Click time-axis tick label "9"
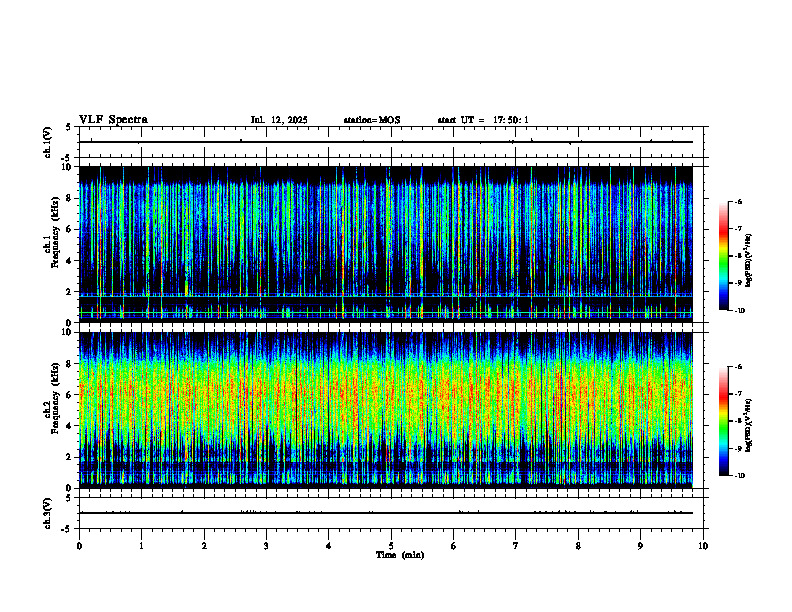The image size is (792, 612). click(x=640, y=546)
